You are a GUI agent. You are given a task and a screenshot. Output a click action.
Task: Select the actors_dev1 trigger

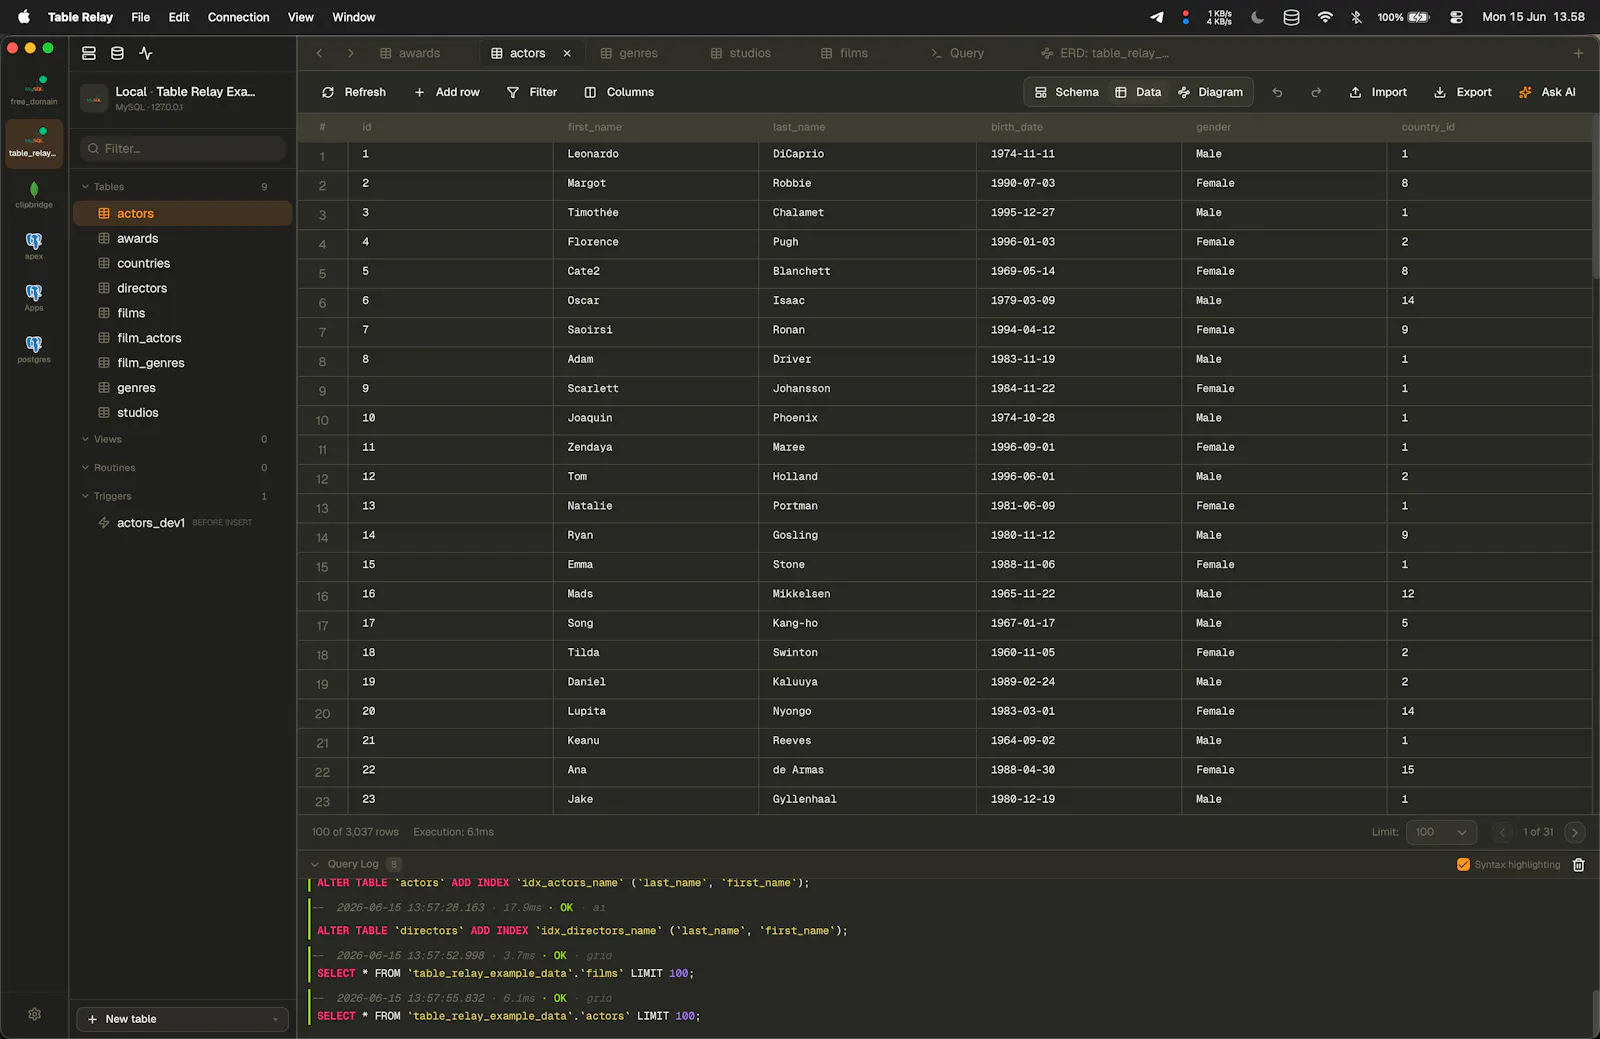pyautogui.click(x=183, y=523)
